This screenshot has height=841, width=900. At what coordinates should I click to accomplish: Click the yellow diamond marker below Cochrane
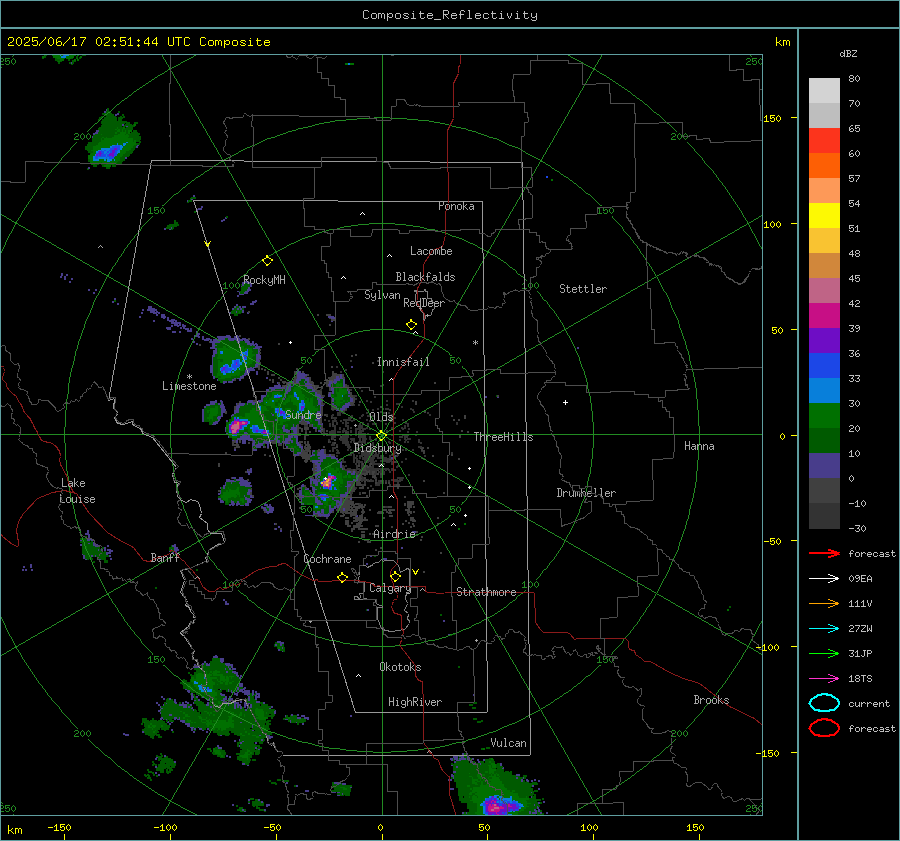[x=343, y=577]
